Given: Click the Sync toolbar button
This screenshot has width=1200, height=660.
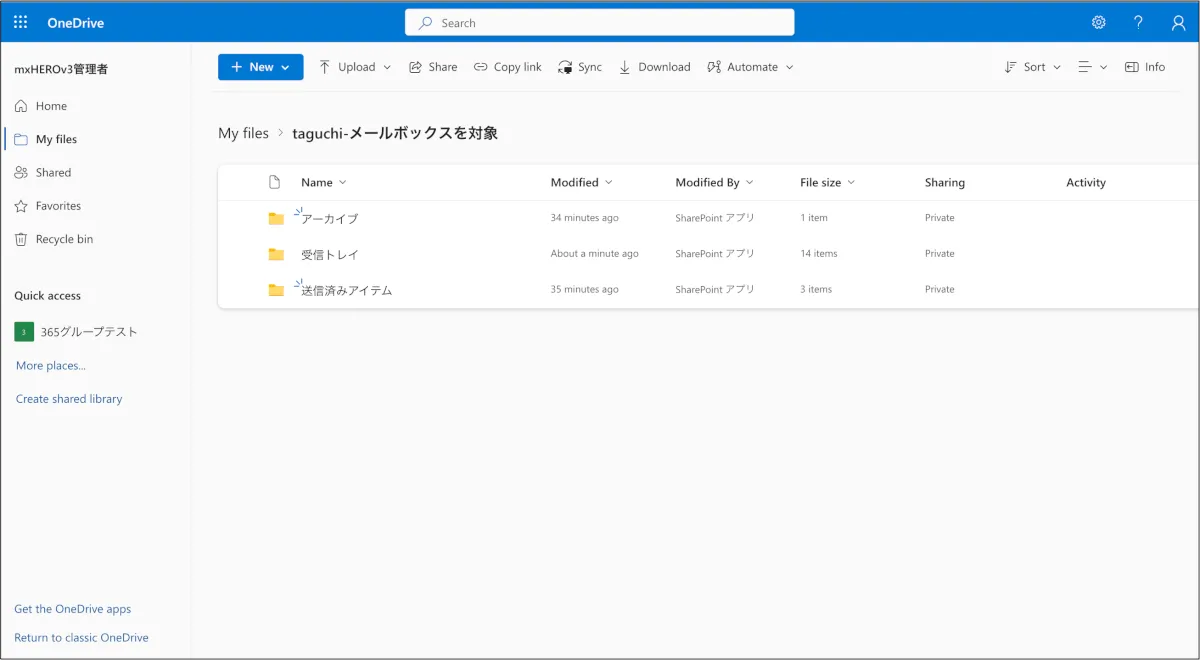Looking at the screenshot, I should (580, 67).
